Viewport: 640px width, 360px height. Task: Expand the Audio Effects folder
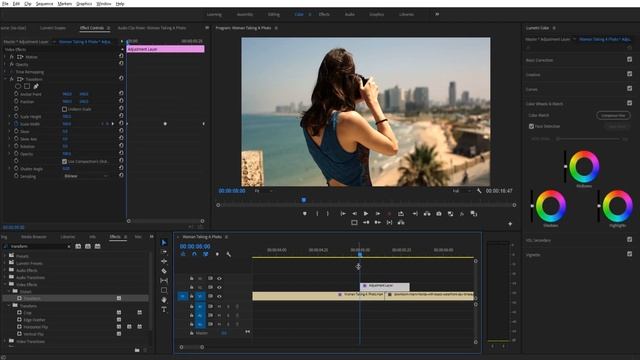[5, 270]
